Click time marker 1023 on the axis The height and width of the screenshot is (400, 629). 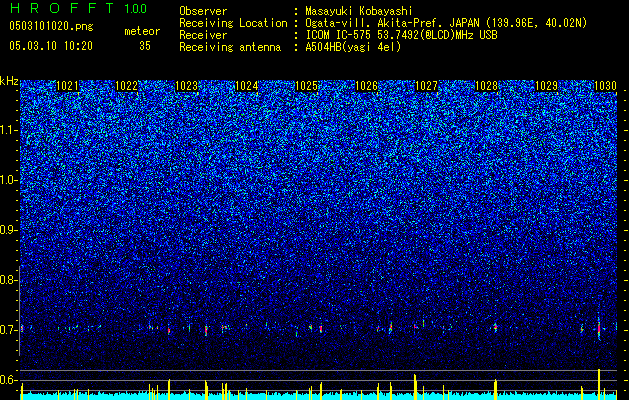187,86
